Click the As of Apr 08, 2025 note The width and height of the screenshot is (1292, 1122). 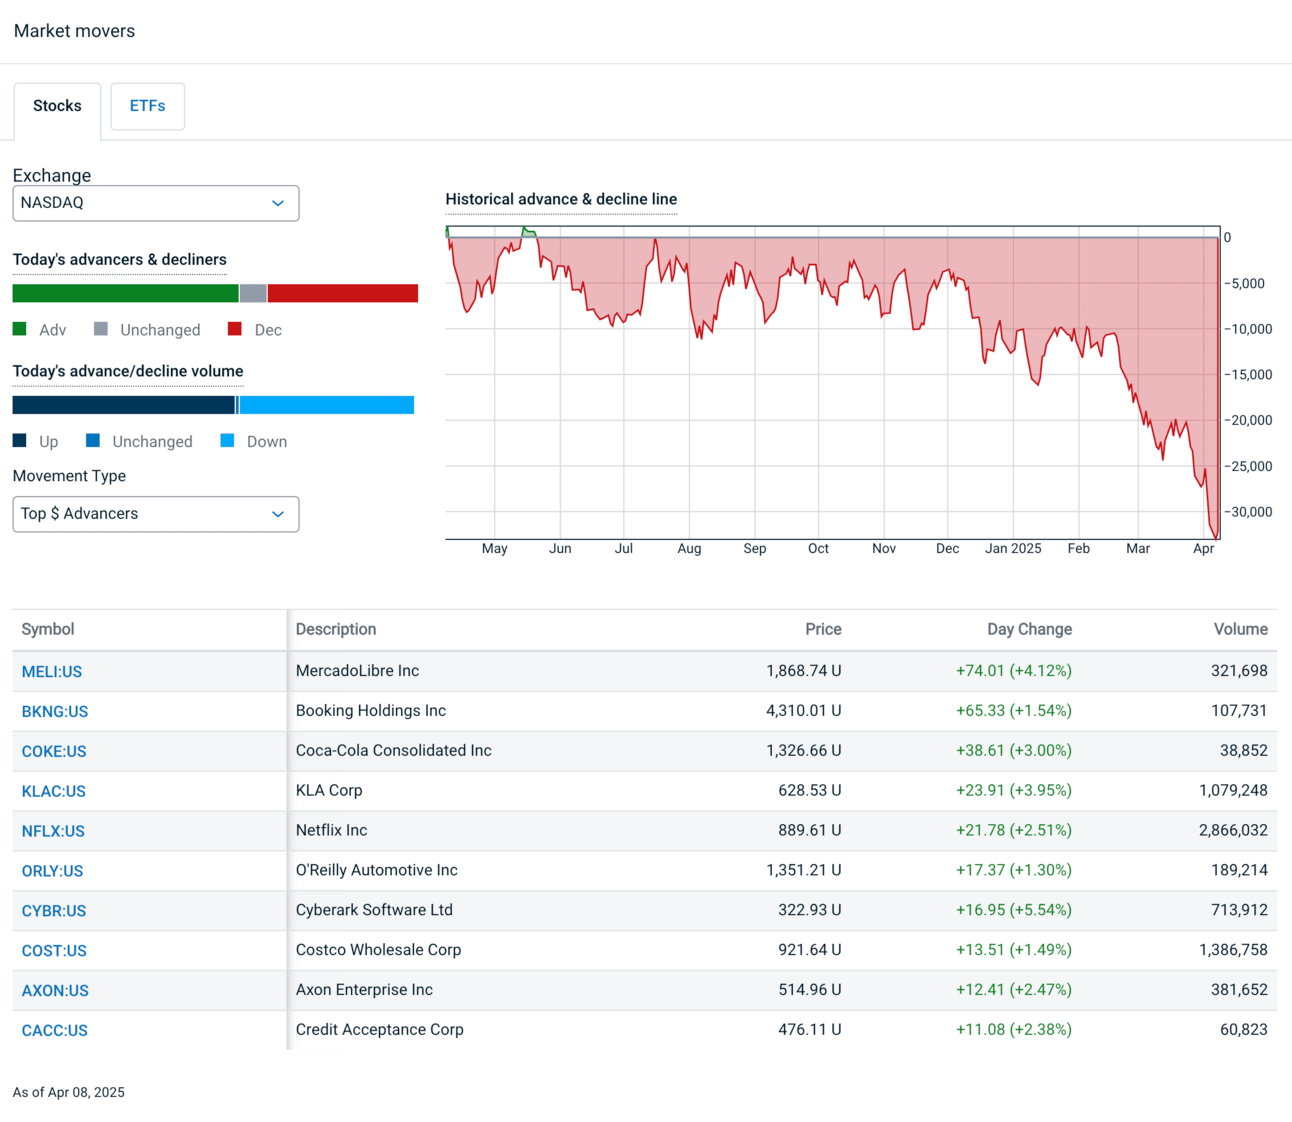pyautogui.click(x=69, y=1093)
